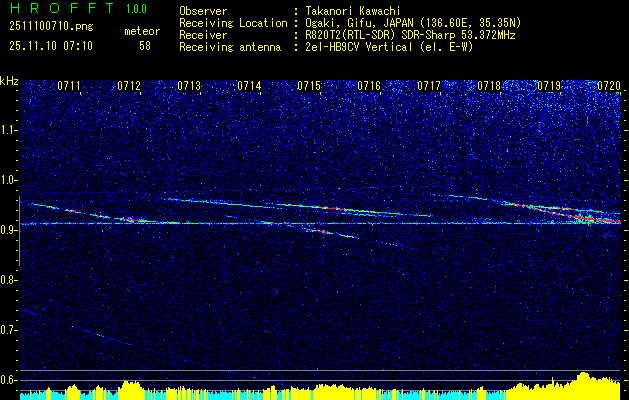Click the 0714 time tick label
This screenshot has width=629, height=400.
coord(249,87)
